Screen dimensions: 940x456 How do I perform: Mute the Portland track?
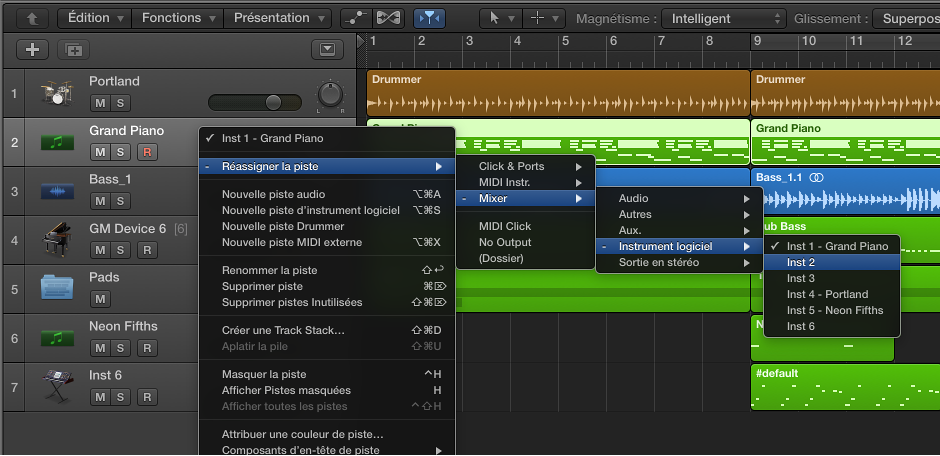[x=100, y=103]
